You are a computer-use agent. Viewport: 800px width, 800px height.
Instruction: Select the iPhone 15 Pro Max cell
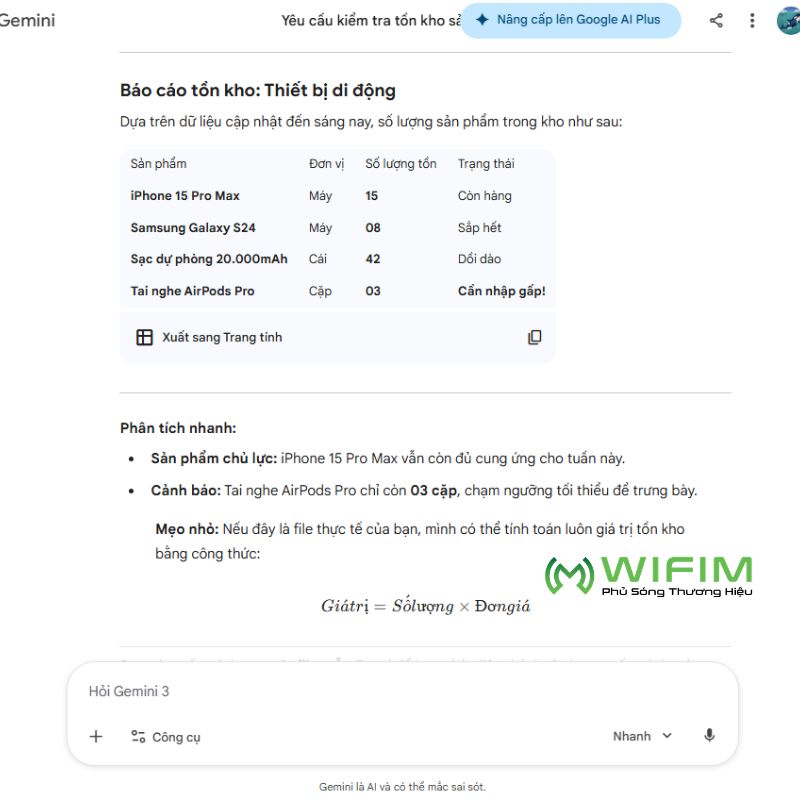coord(185,196)
